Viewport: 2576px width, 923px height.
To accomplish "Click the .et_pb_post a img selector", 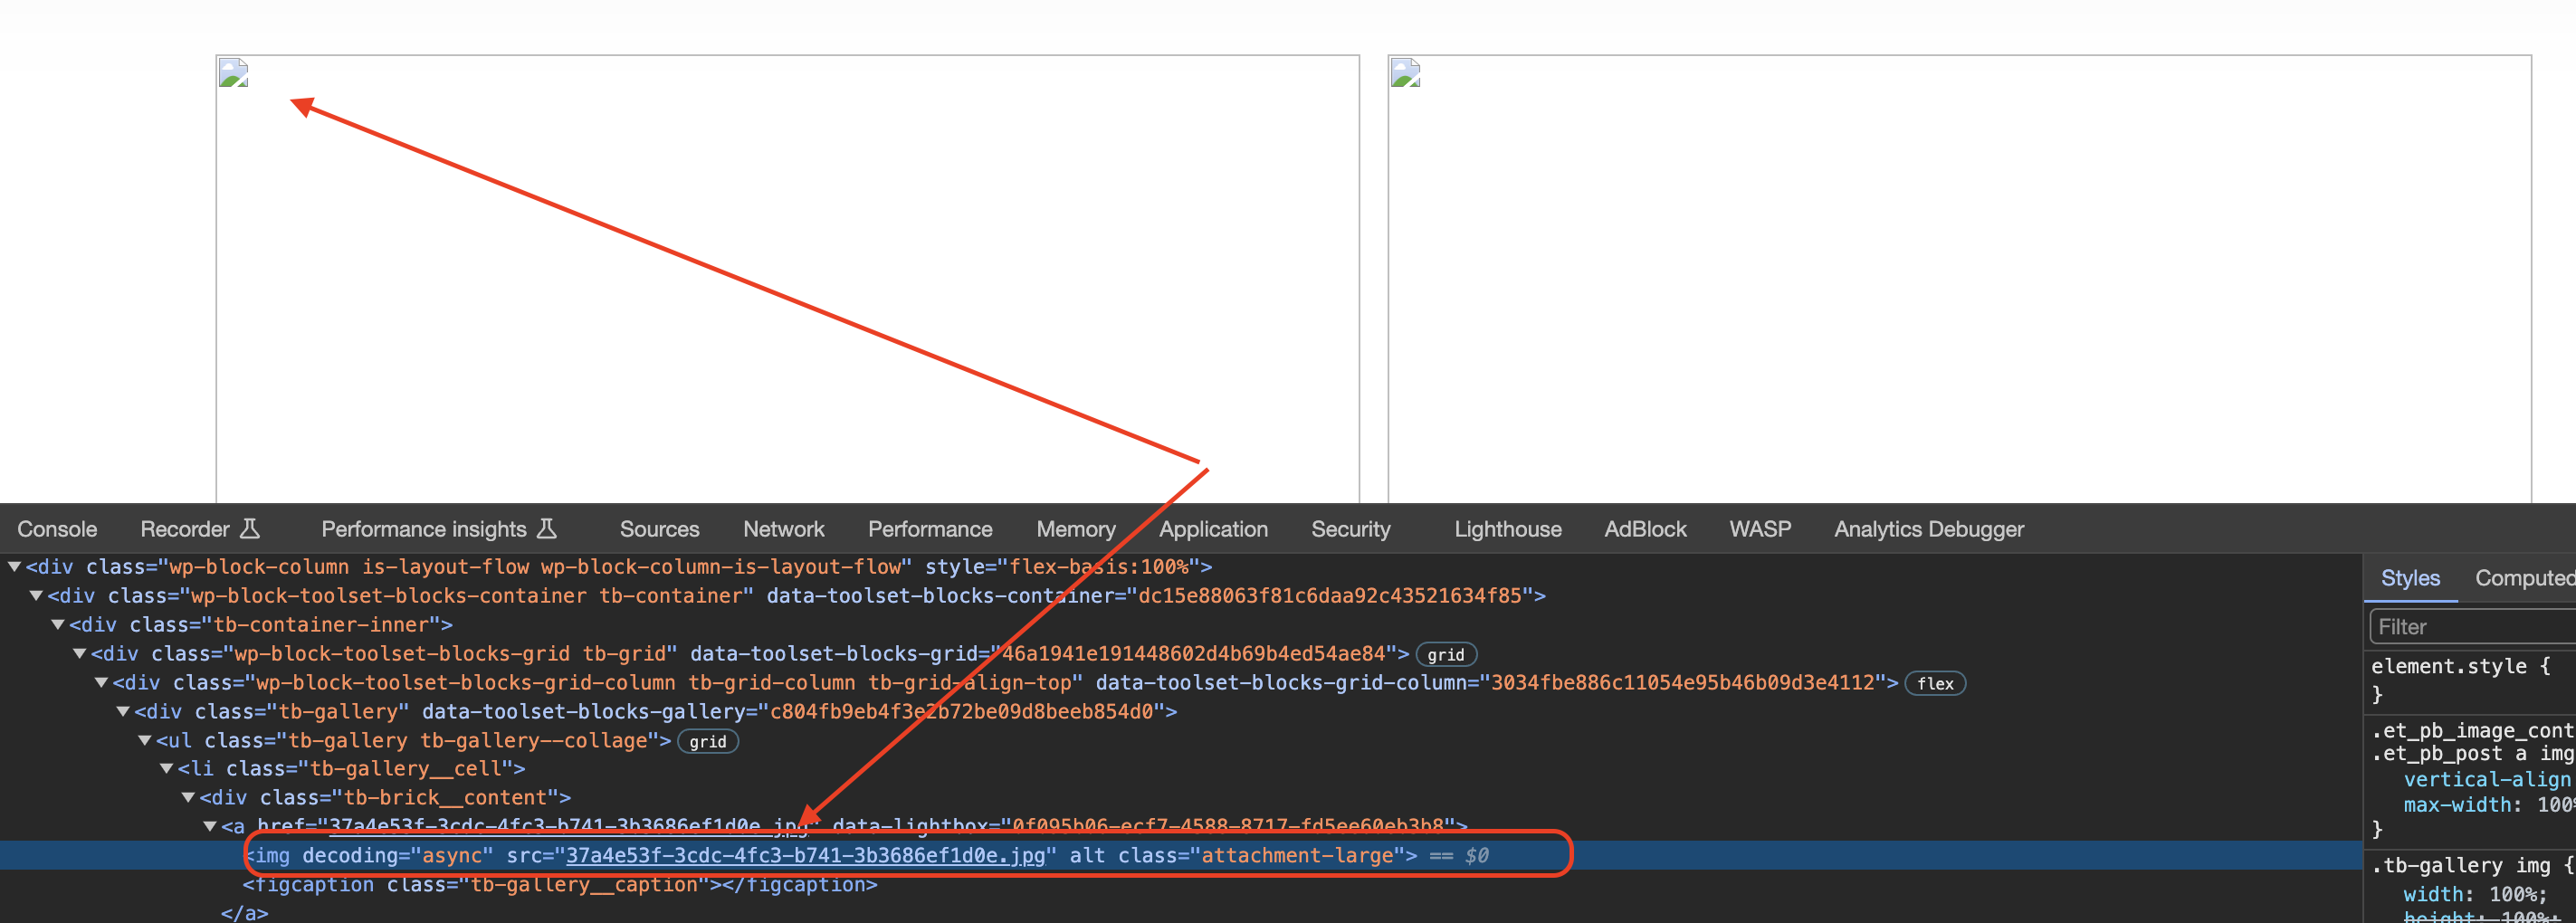I will coord(2472,754).
